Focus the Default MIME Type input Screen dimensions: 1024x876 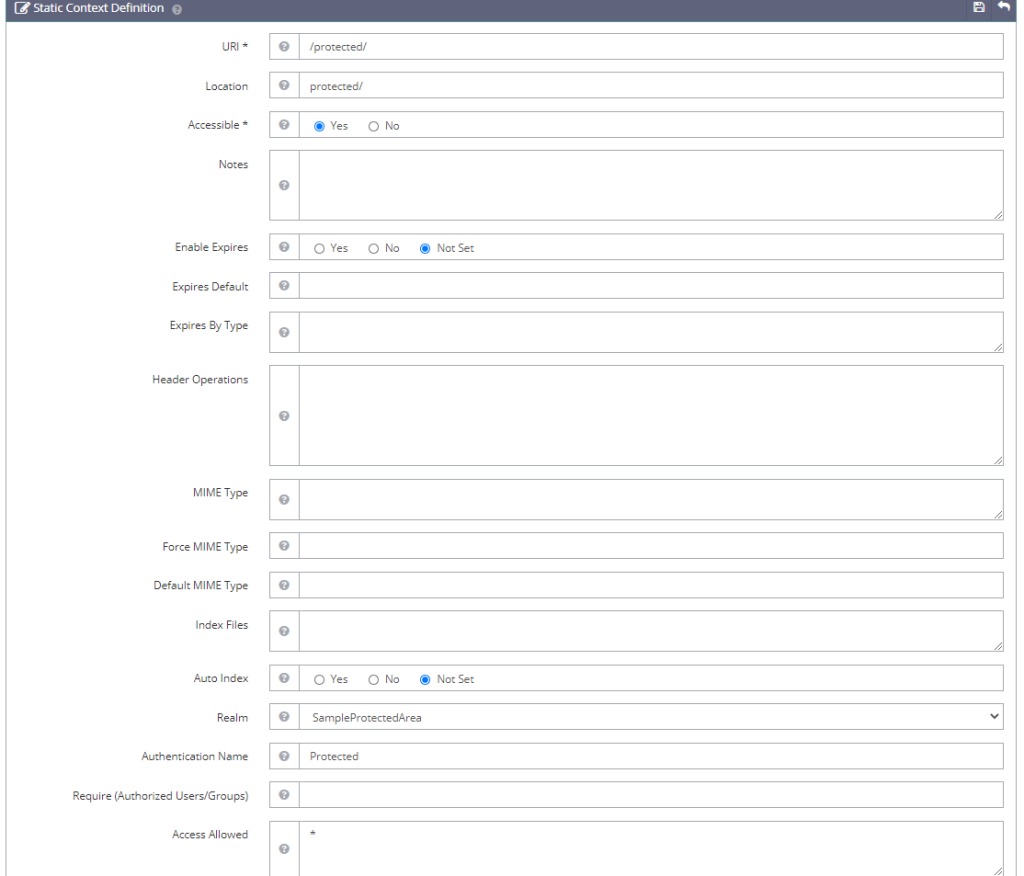point(650,585)
